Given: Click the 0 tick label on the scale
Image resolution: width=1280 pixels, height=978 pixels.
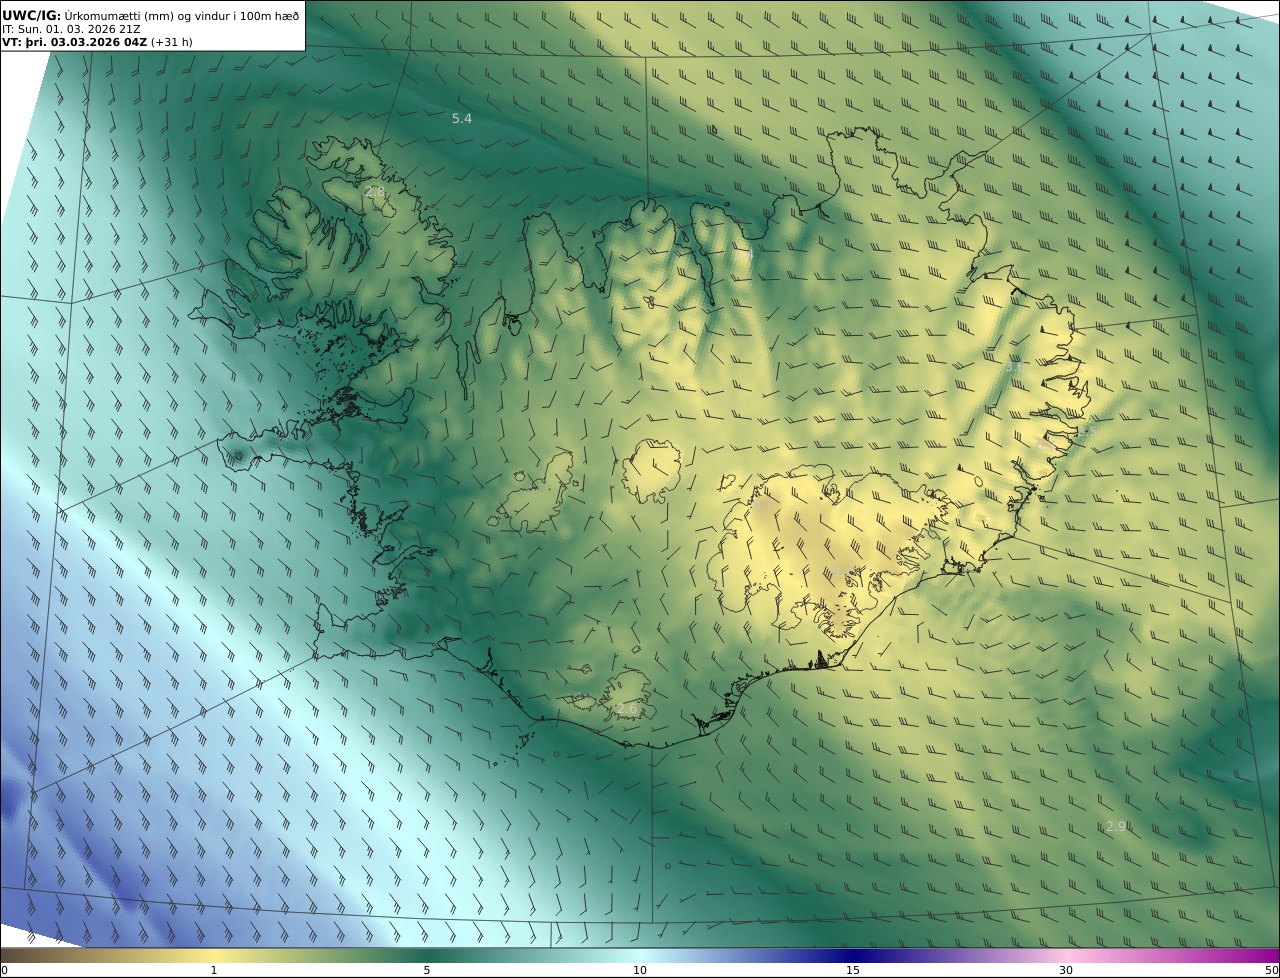Looking at the screenshot, I should 4,970.
